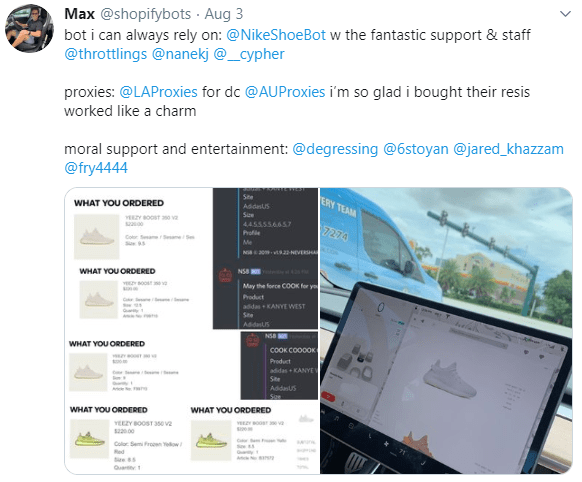Open the Aug 3 tweet timestamp
The width and height of the screenshot is (582, 482).
(224, 14)
